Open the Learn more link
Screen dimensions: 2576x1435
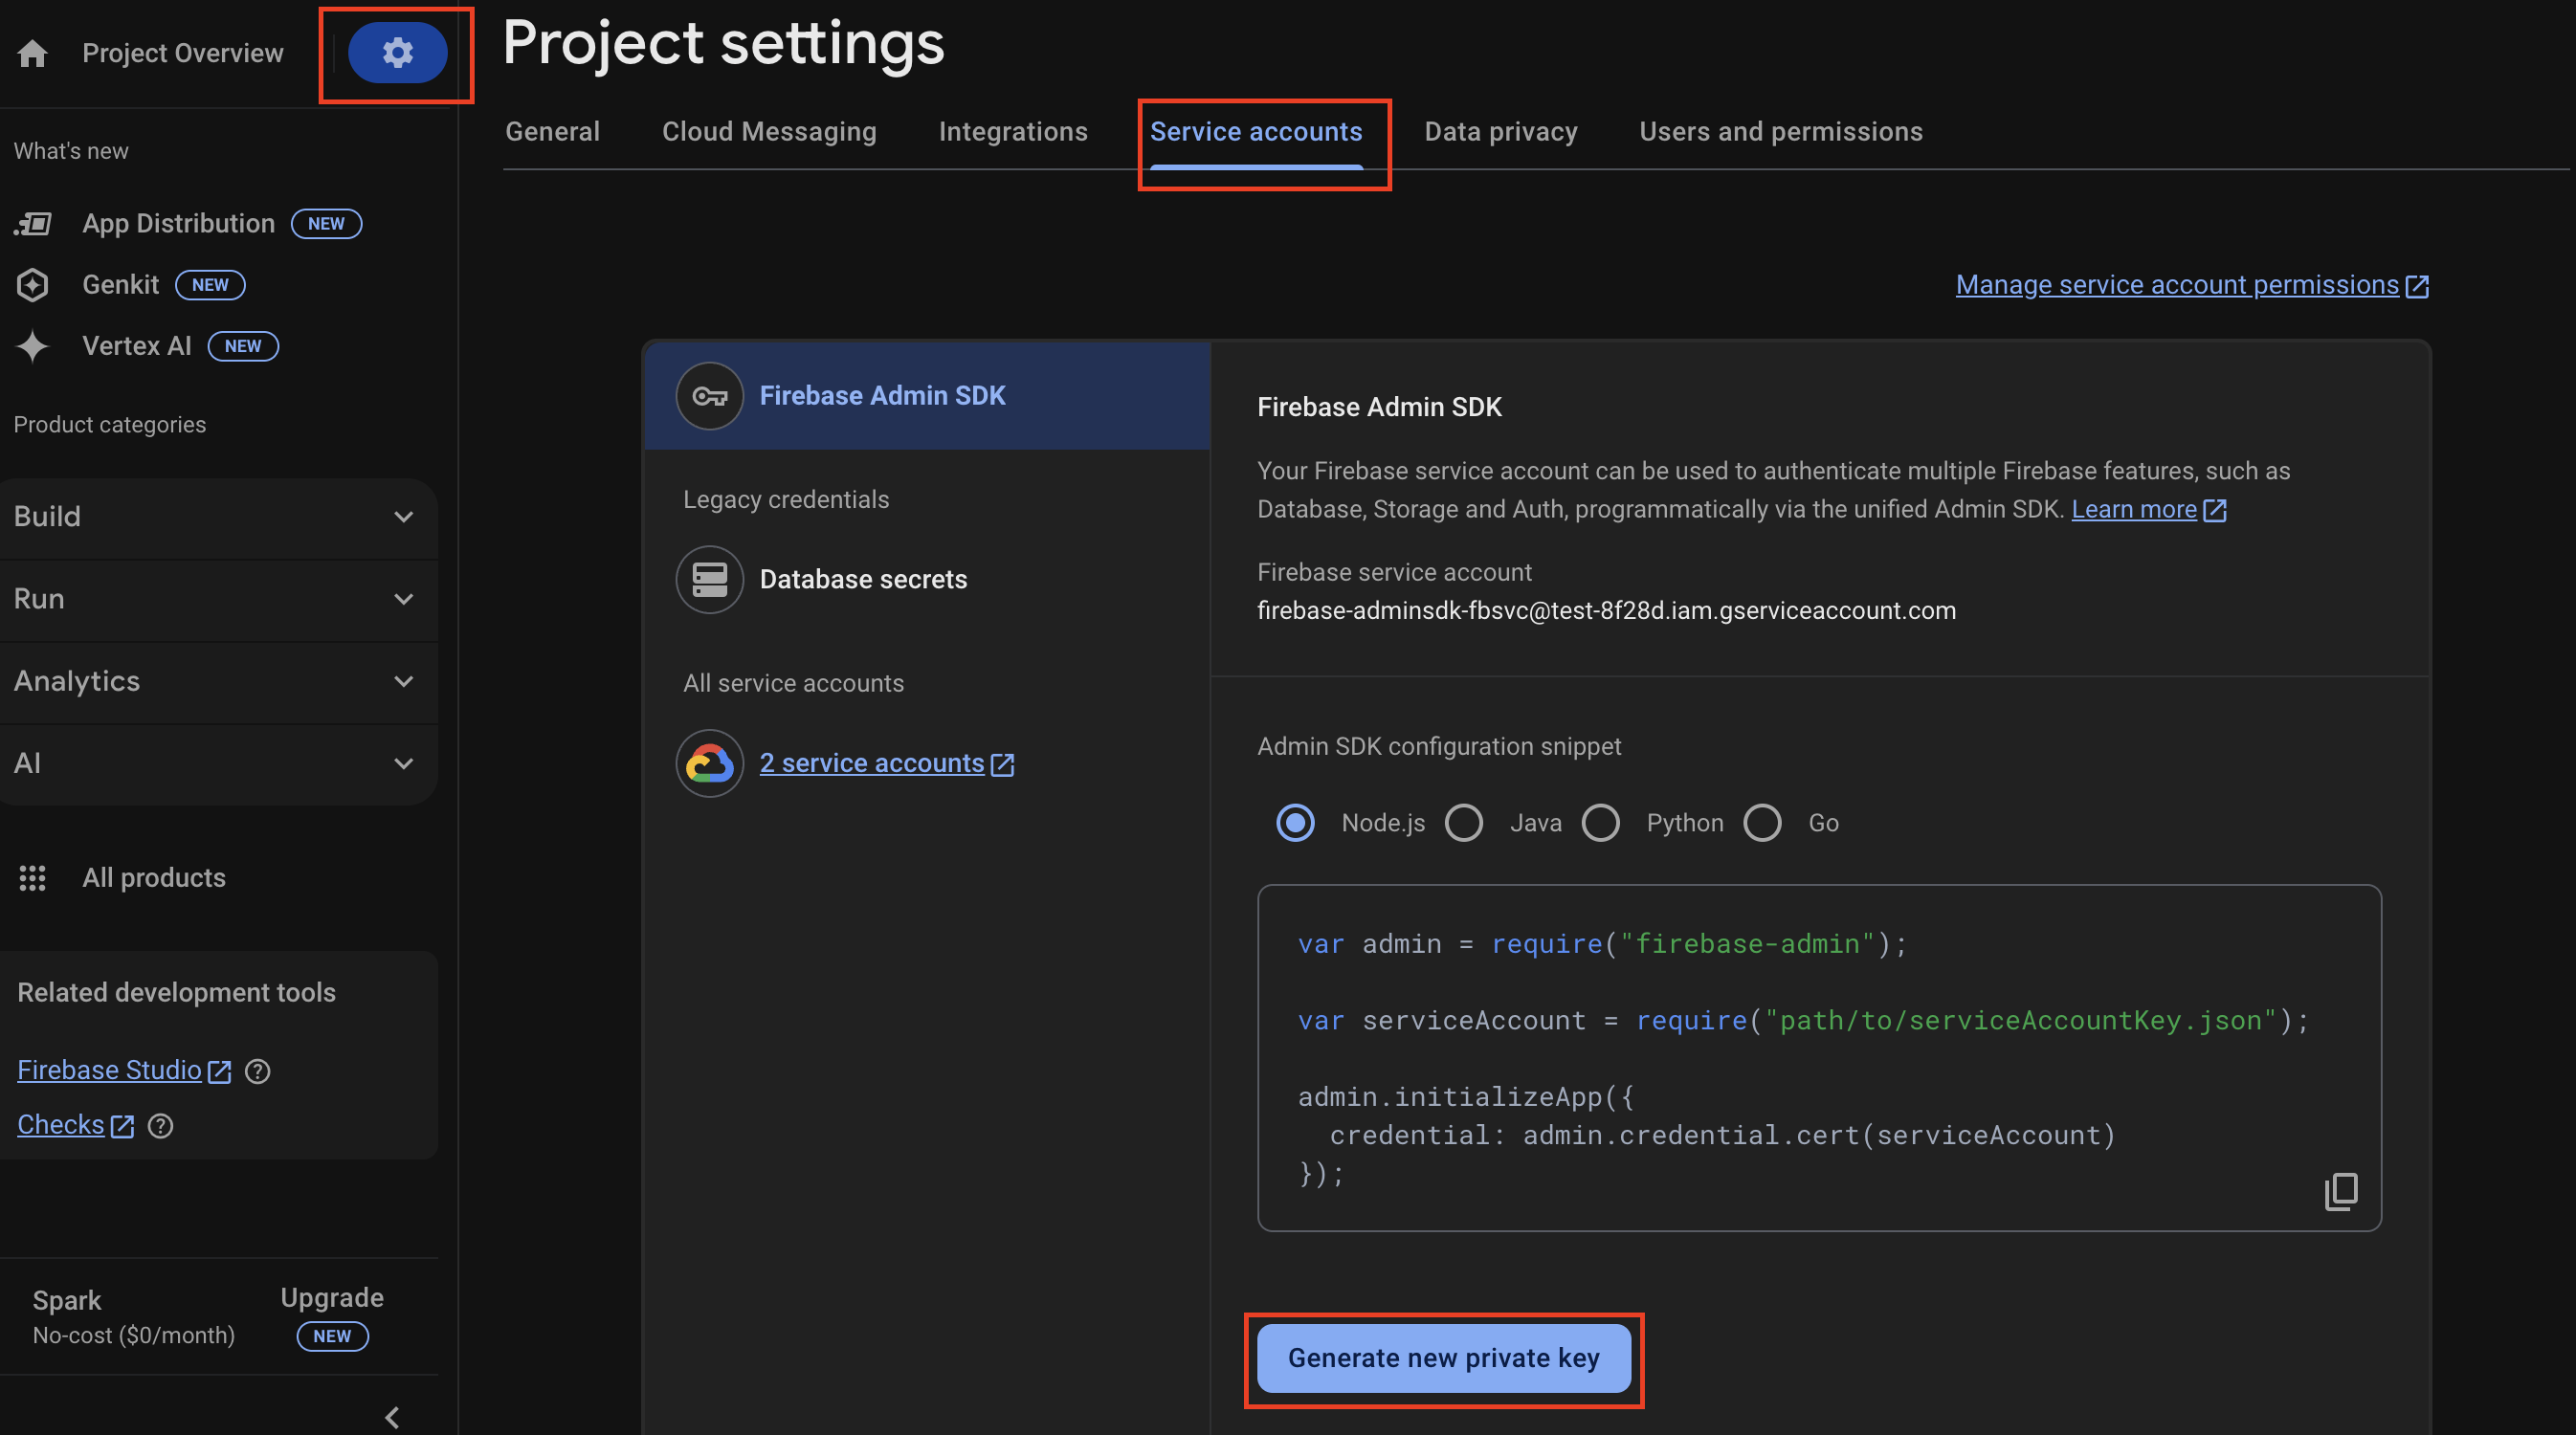click(2134, 510)
